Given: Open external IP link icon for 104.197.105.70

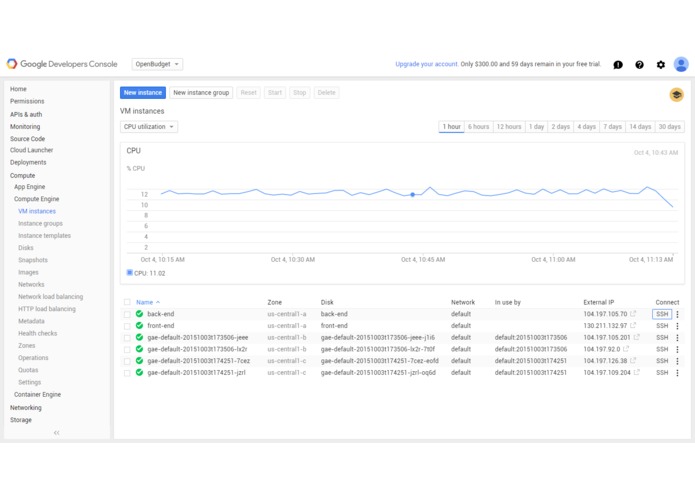Looking at the screenshot, I should point(633,314).
